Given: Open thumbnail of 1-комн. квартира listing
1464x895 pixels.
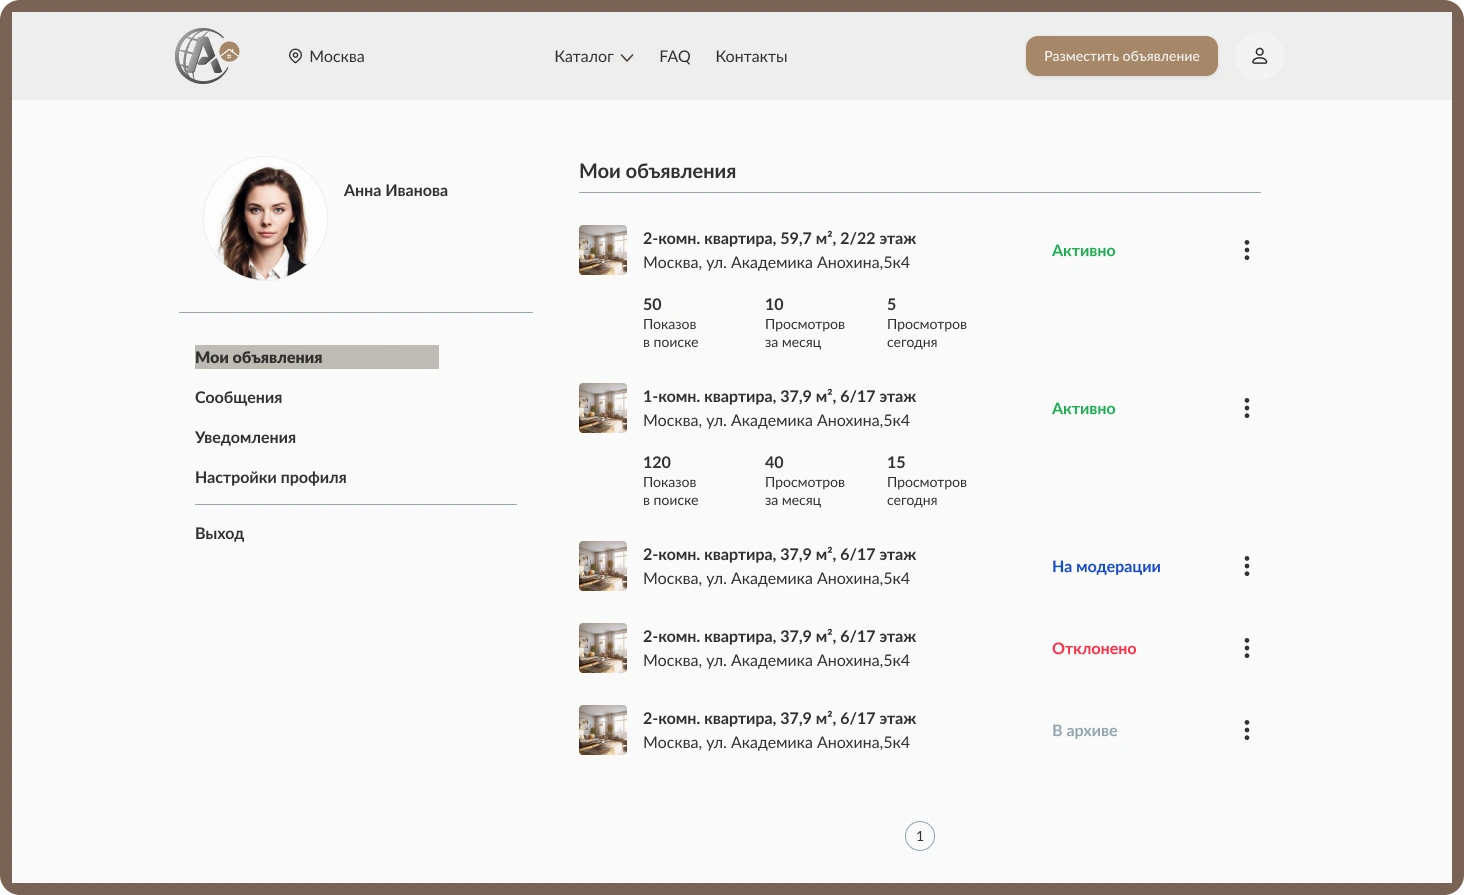Looking at the screenshot, I should pos(603,408).
